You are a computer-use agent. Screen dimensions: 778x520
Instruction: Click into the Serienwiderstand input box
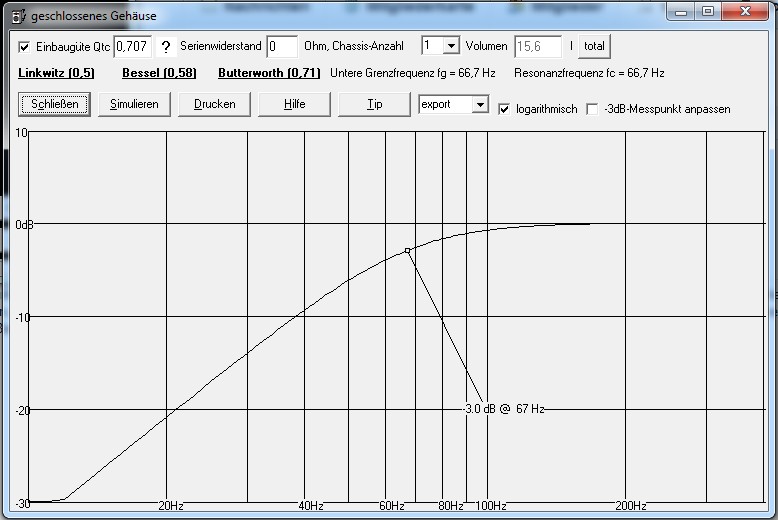282,46
